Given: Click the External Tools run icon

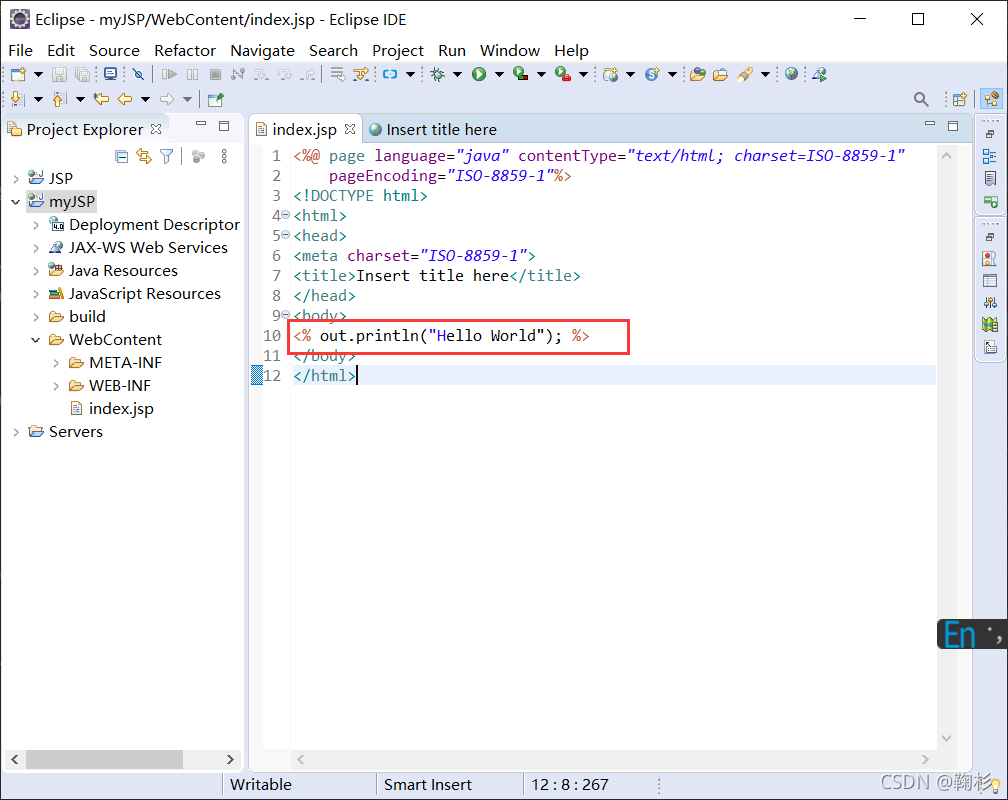Looking at the screenshot, I should point(563,75).
